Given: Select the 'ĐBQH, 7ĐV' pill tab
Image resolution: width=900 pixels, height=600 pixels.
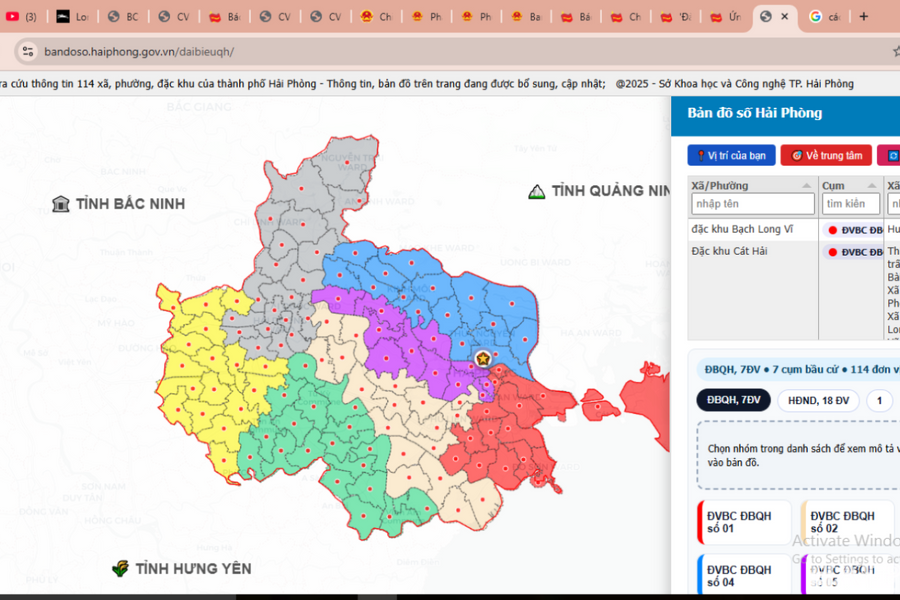Looking at the screenshot, I should point(734,400).
